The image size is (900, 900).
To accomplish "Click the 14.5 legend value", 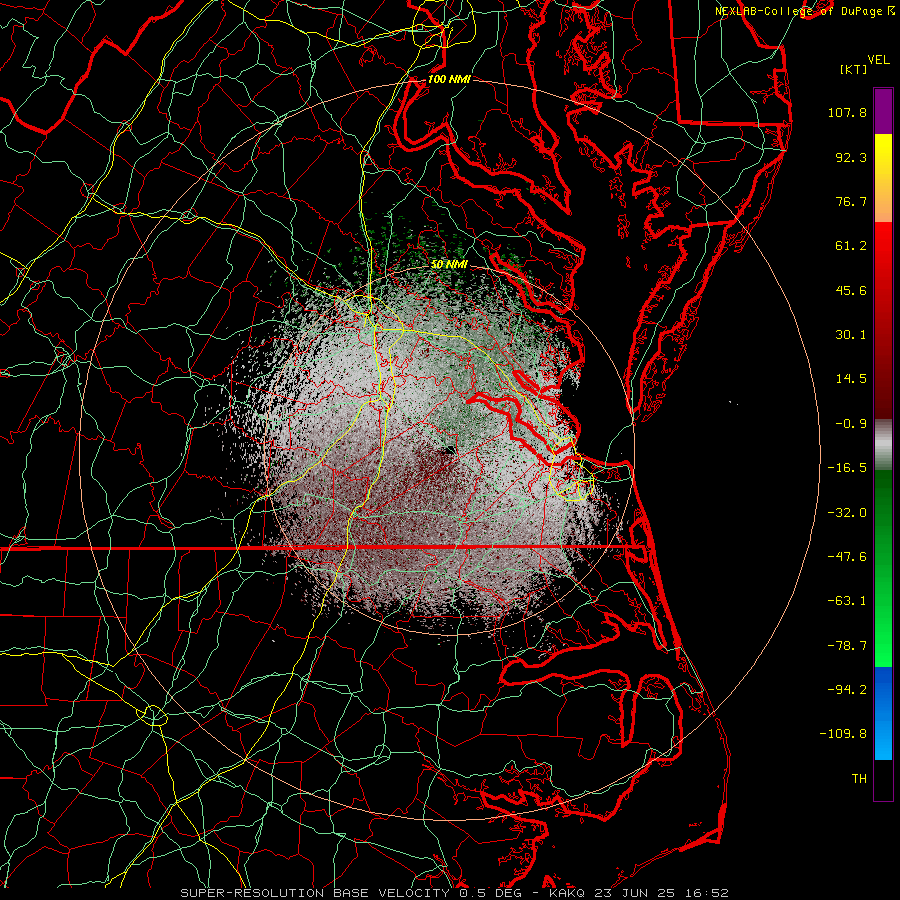I will tap(851, 379).
